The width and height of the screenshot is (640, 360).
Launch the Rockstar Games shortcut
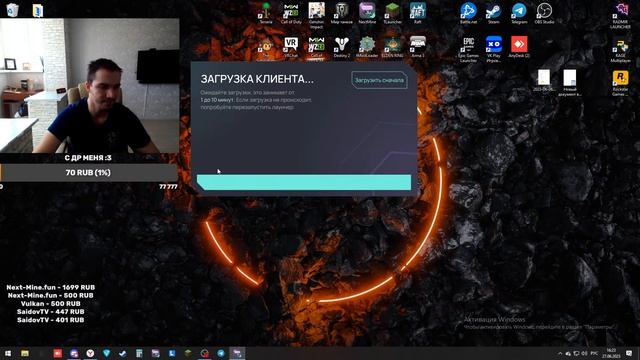[x=620, y=83]
